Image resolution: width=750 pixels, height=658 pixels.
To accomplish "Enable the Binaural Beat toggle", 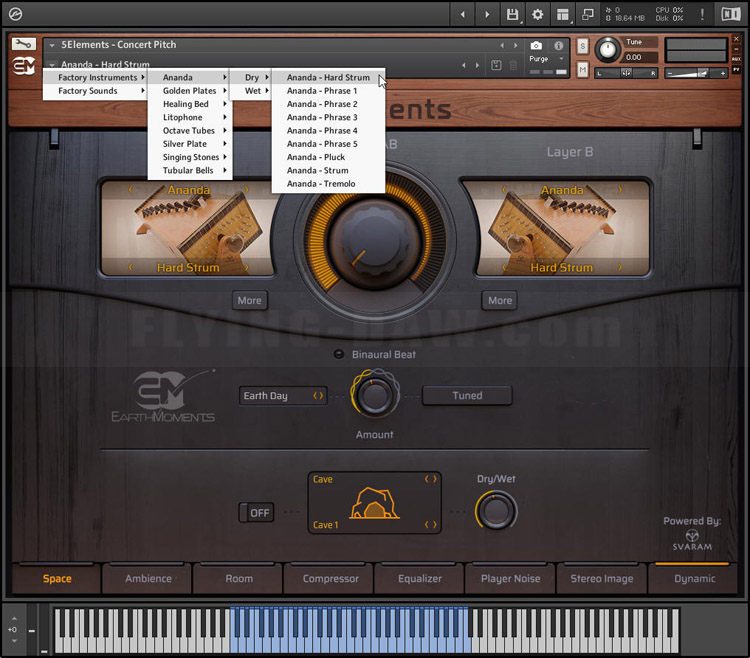I will 339,354.
